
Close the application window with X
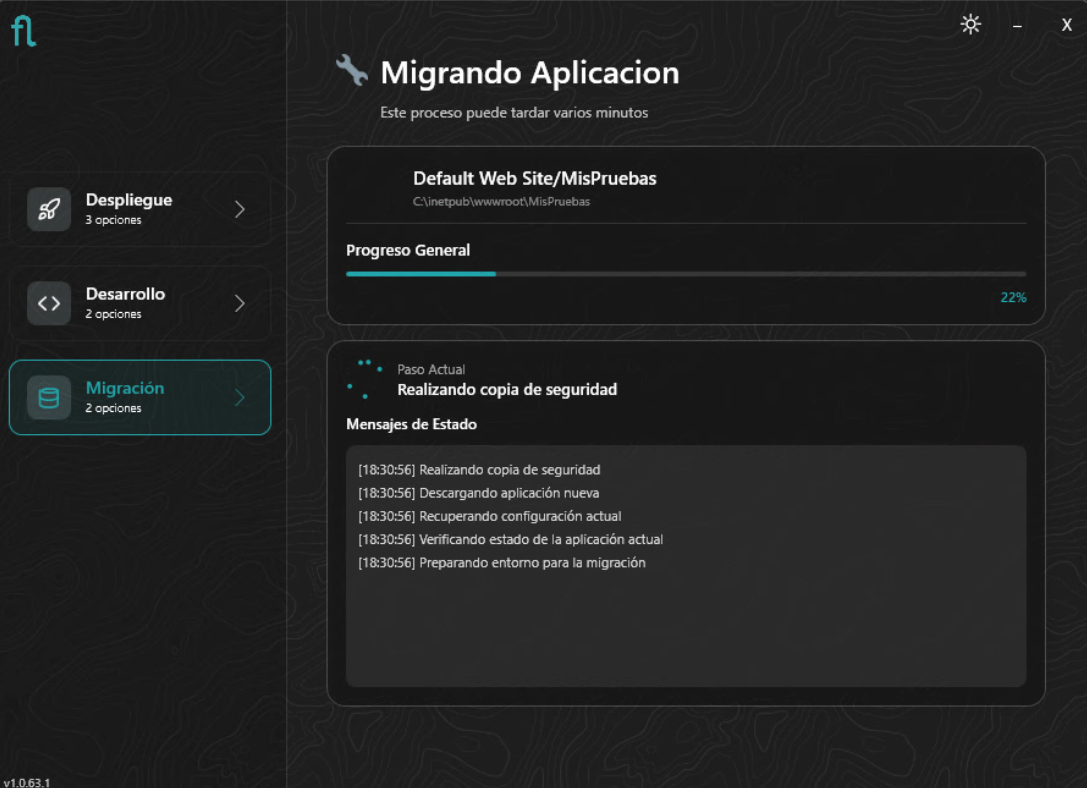pyautogui.click(x=1066, y=25)
